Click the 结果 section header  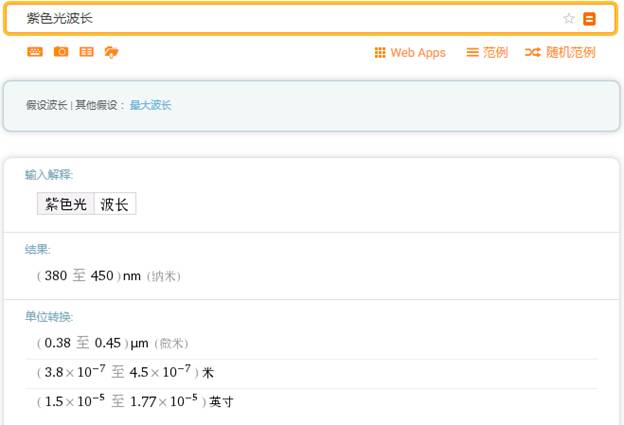(x=37, y=250)
